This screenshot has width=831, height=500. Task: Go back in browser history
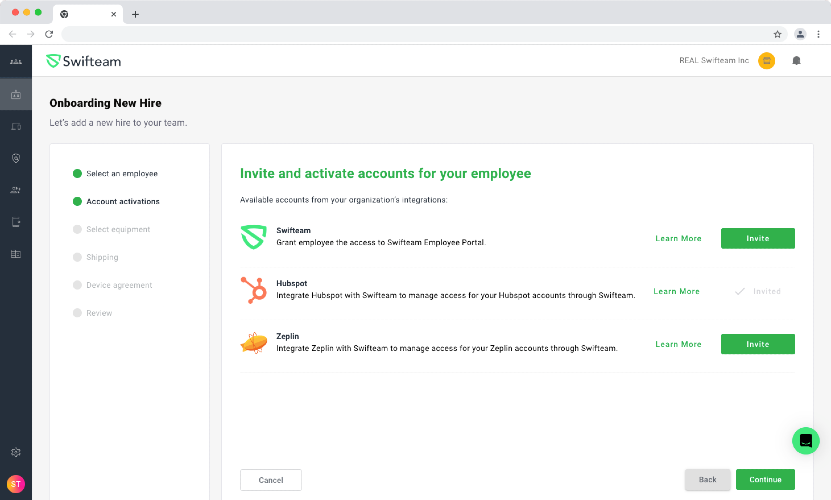[13, 34]
